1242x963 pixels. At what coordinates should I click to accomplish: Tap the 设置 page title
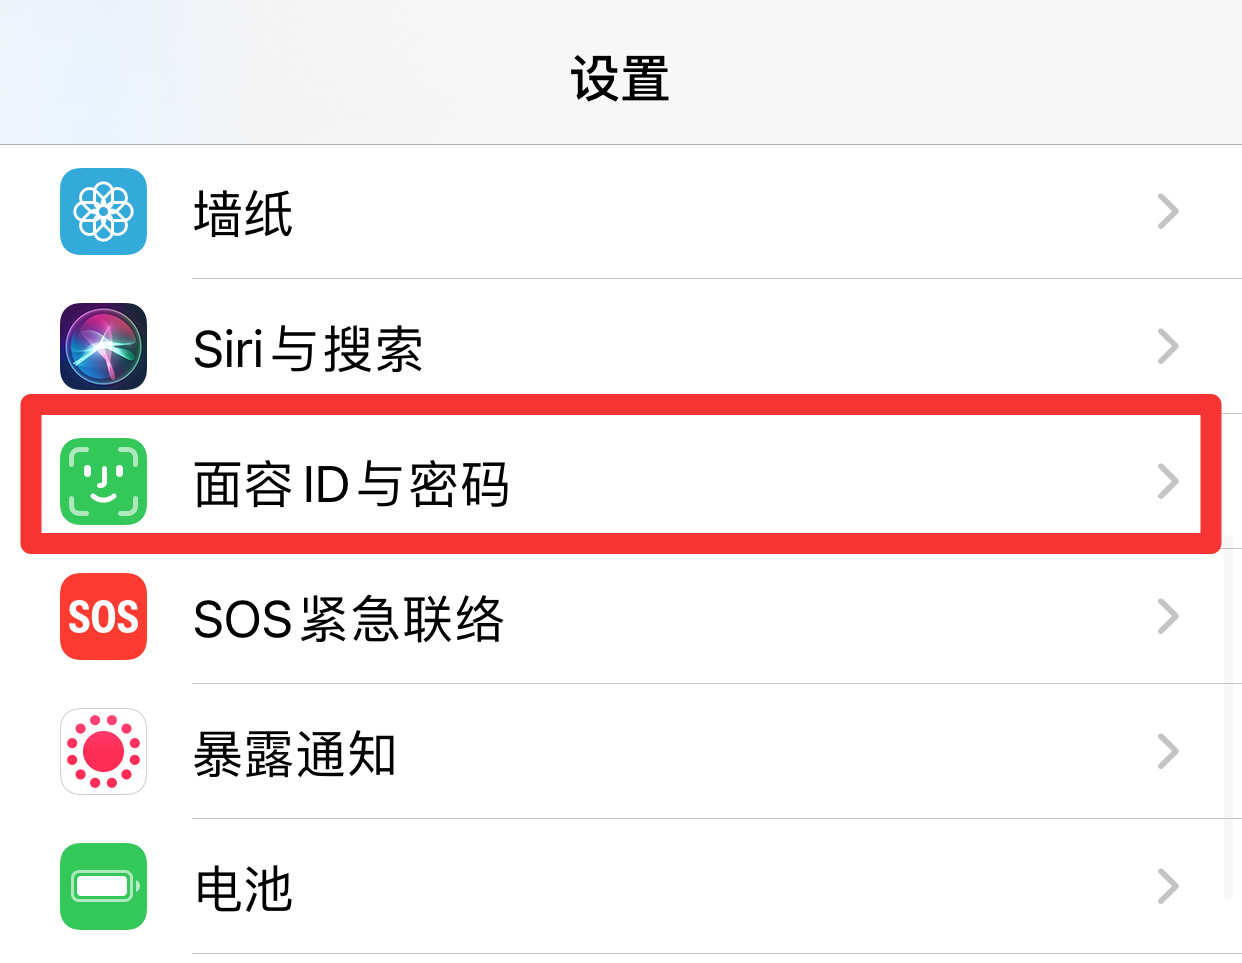tap(620, 78)
